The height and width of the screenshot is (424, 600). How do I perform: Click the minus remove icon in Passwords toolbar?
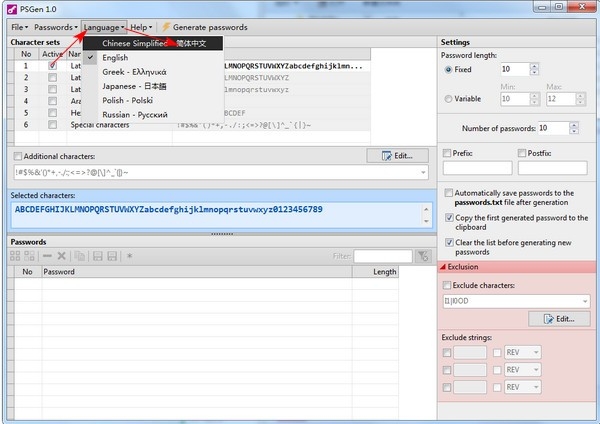(46, 257)
